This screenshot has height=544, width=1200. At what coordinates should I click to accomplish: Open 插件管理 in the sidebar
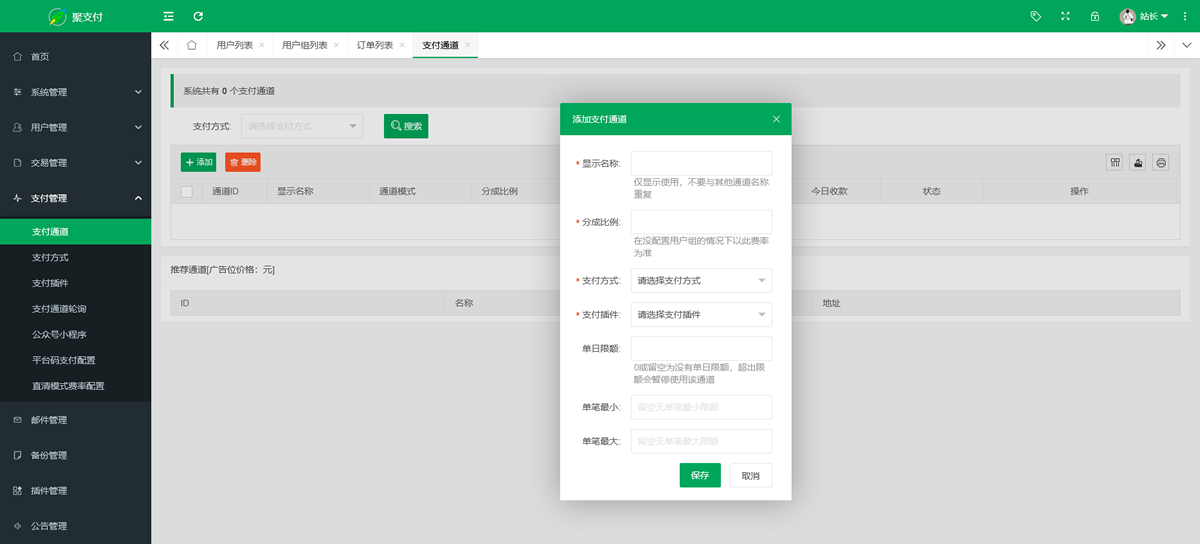75,491
